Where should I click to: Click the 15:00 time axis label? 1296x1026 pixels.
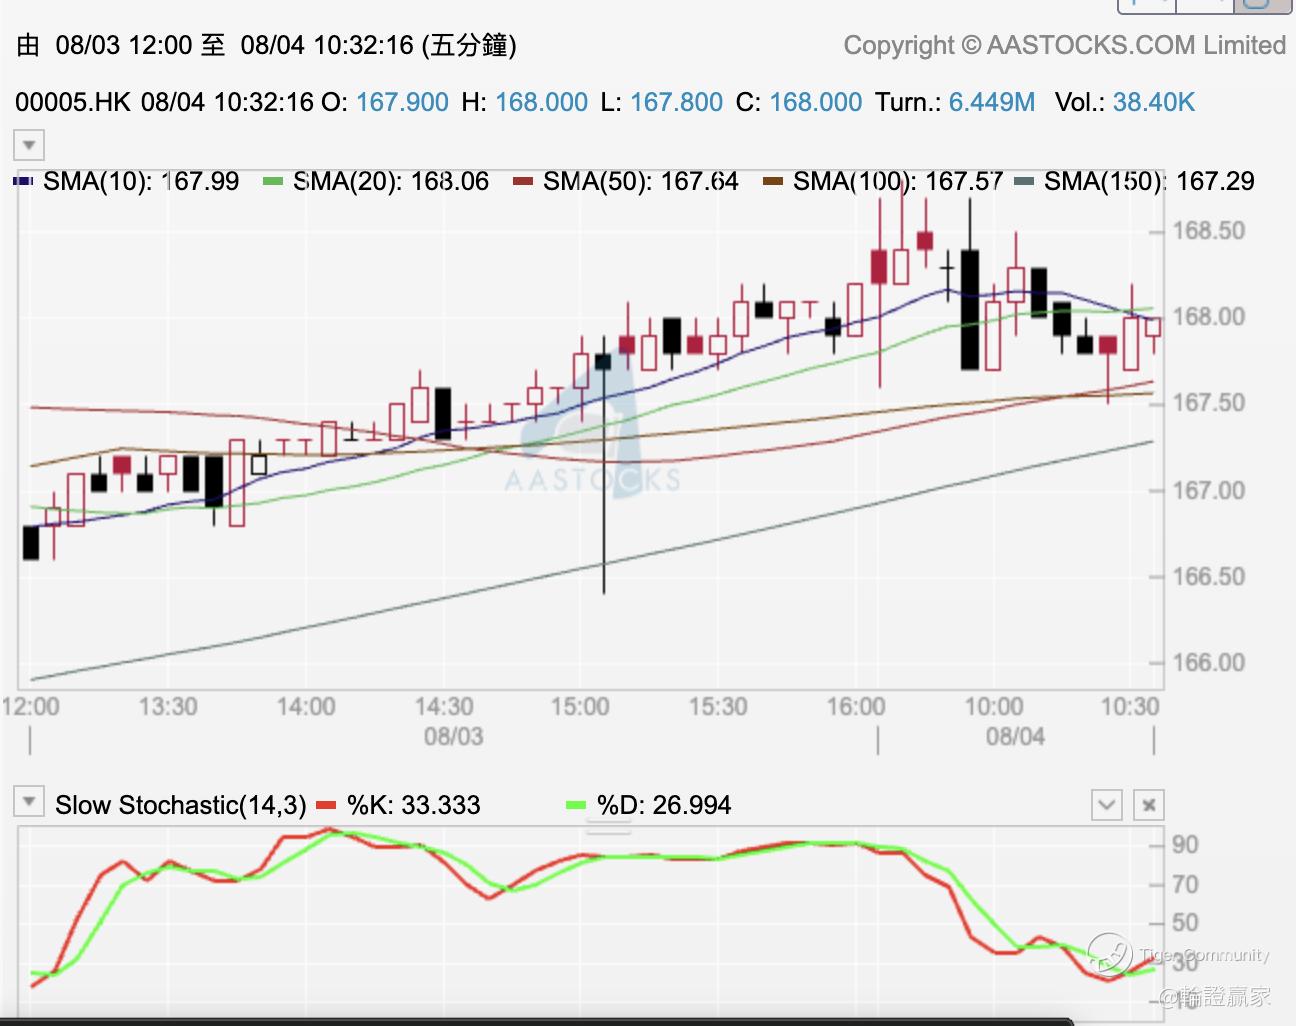(x=580, y=707)
